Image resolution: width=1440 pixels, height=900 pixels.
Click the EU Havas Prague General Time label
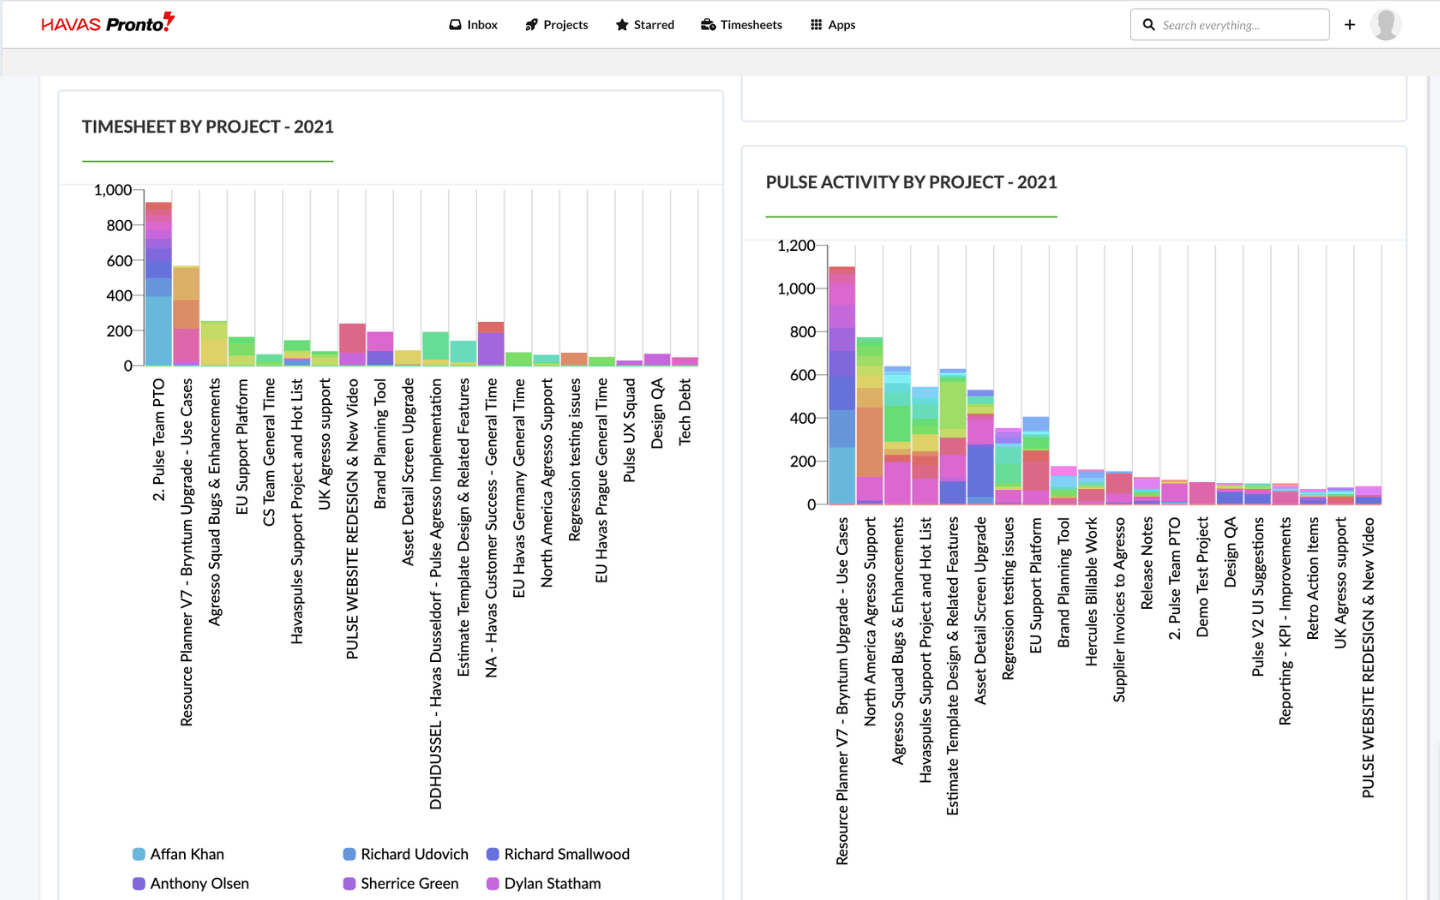(x=601, y=481)
